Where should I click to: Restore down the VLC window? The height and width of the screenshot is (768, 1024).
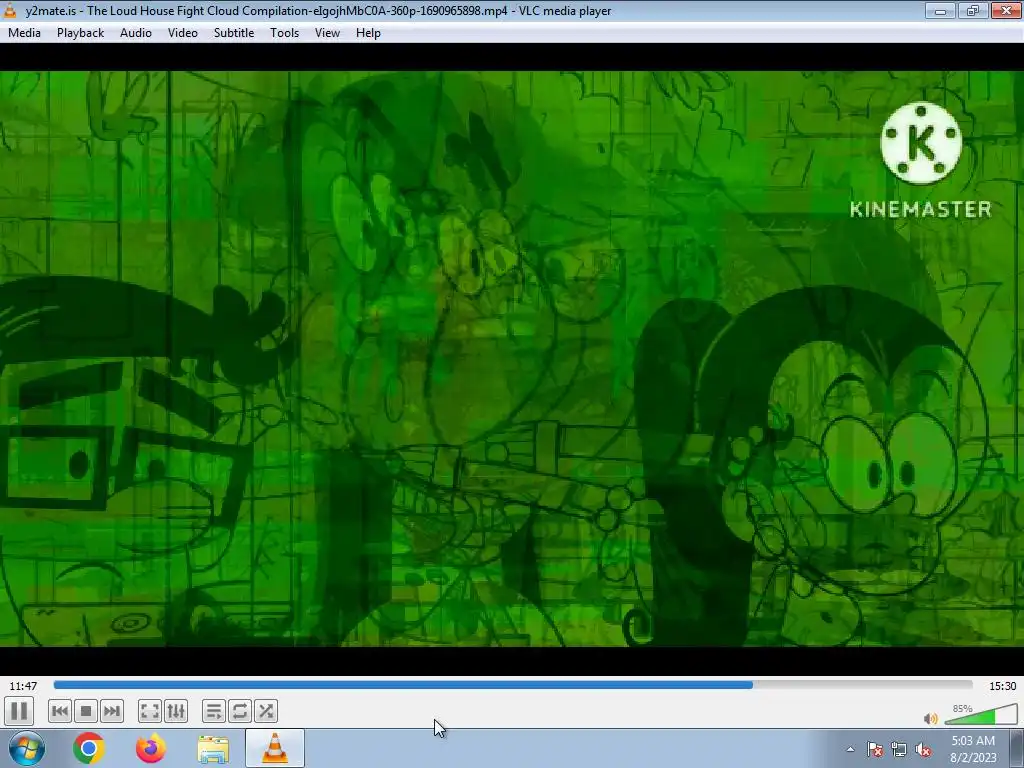point(973,10)
